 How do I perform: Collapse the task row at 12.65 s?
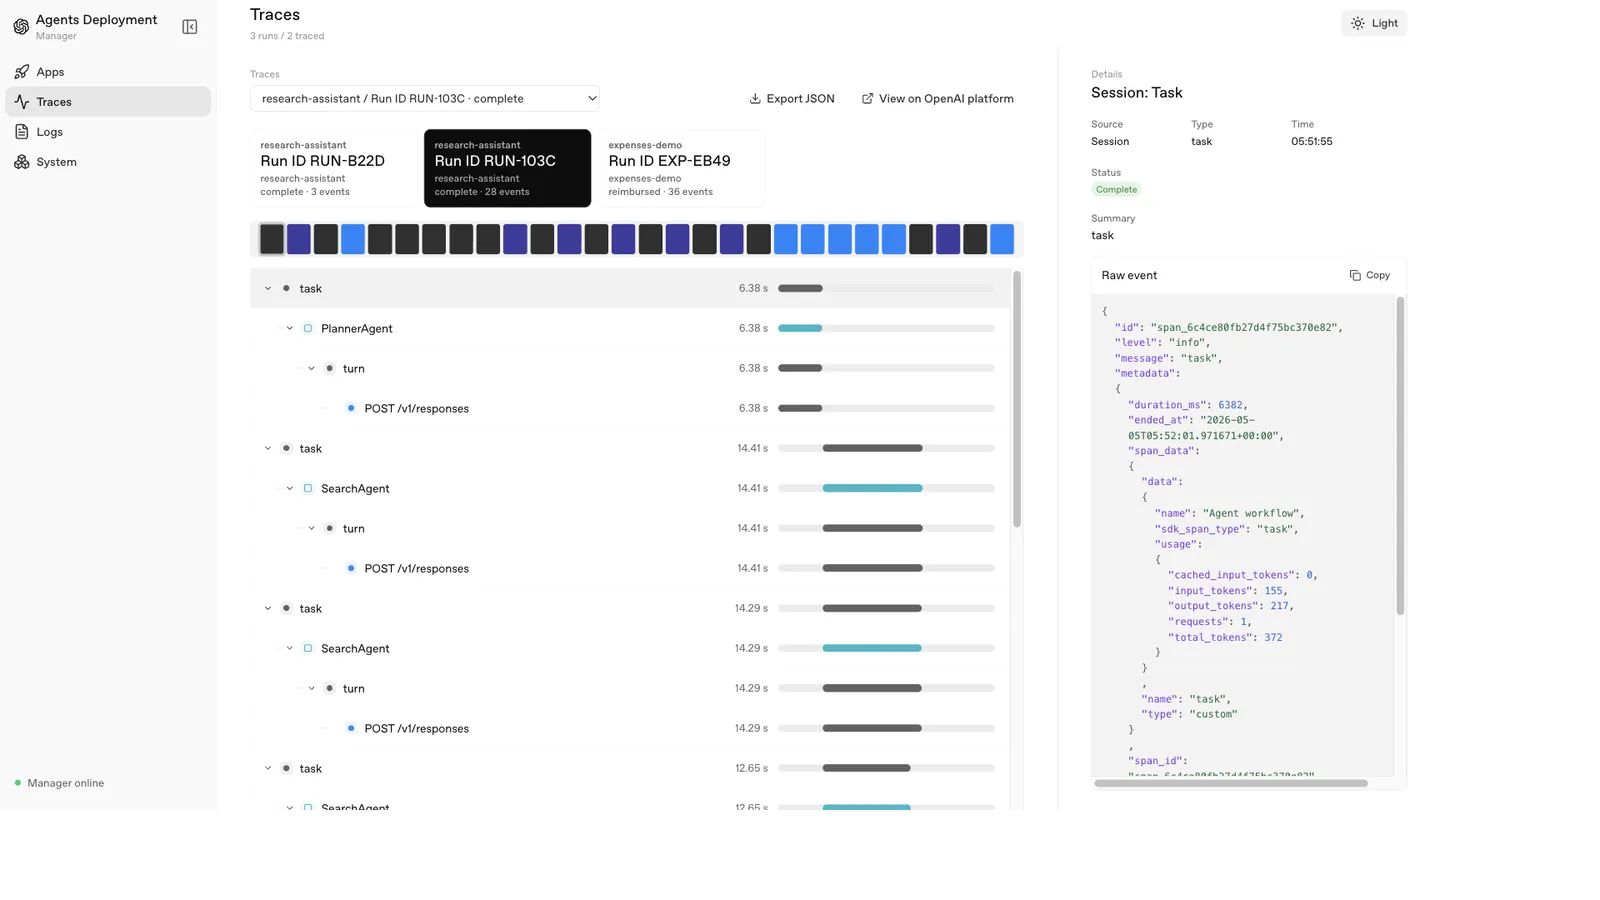[268, 769]
